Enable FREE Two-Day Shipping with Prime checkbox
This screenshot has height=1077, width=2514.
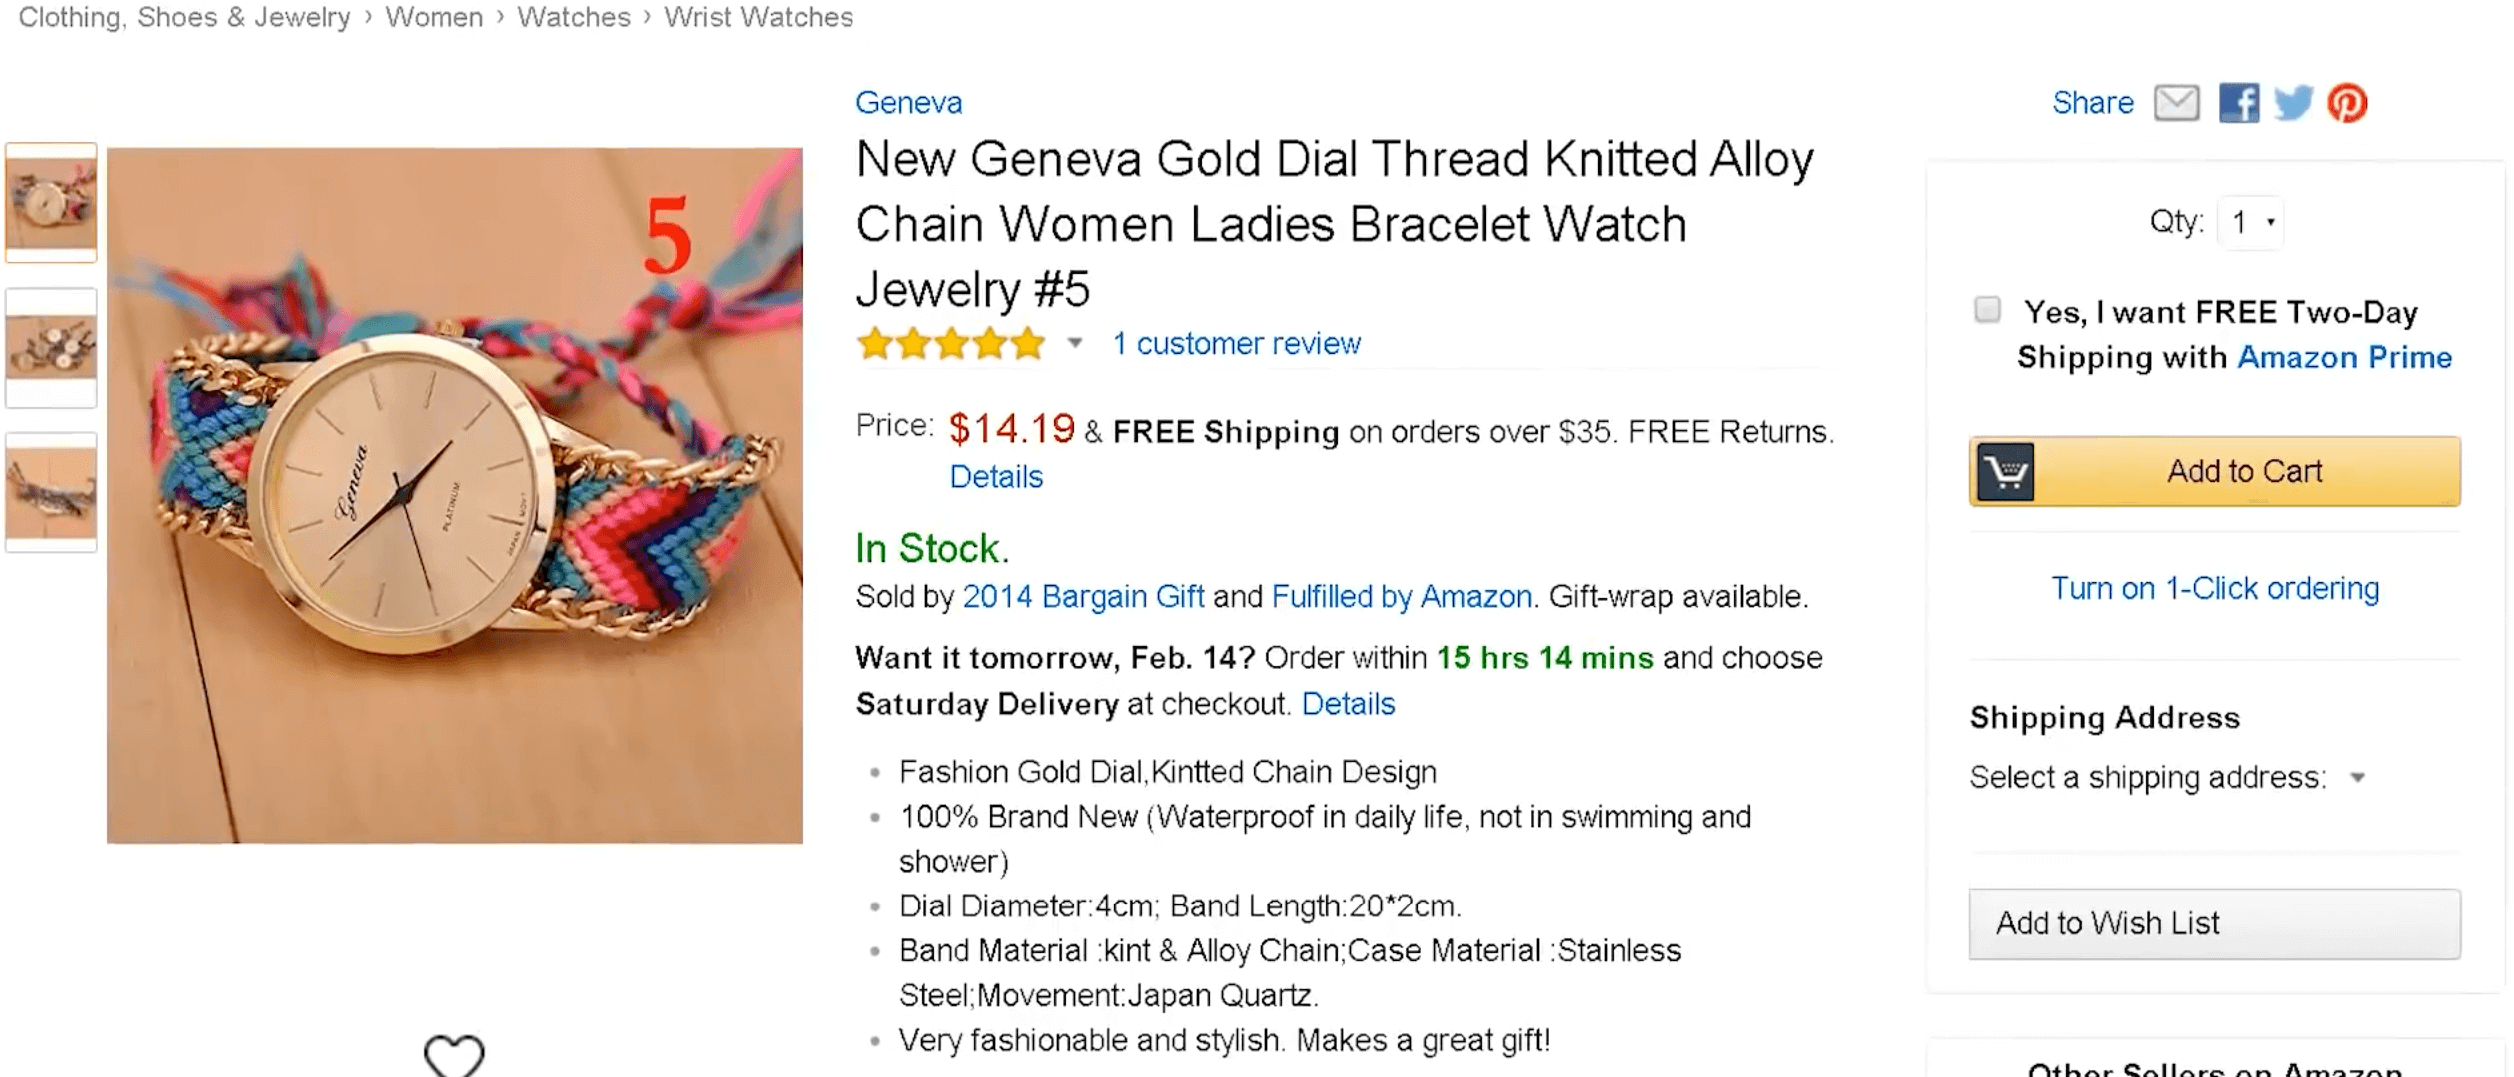point(1987,310)
